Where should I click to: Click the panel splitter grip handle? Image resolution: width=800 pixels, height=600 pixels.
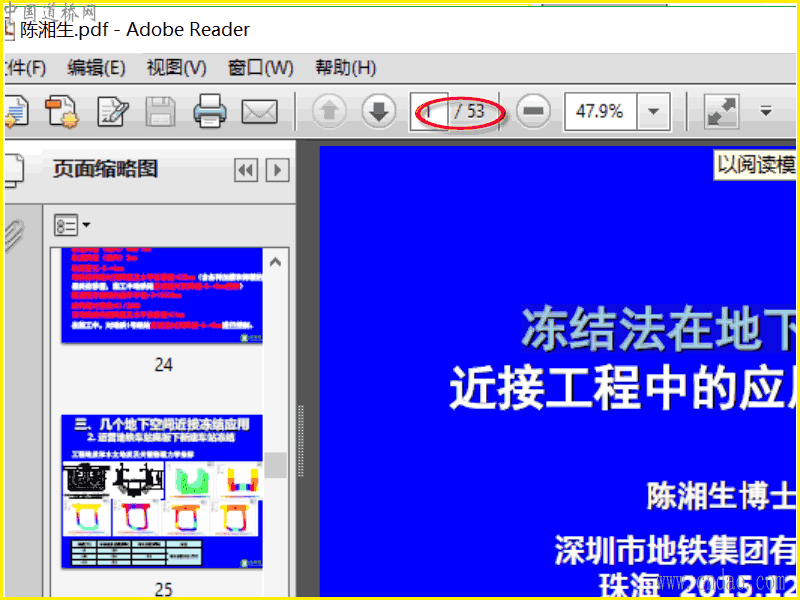coord(301,441)
